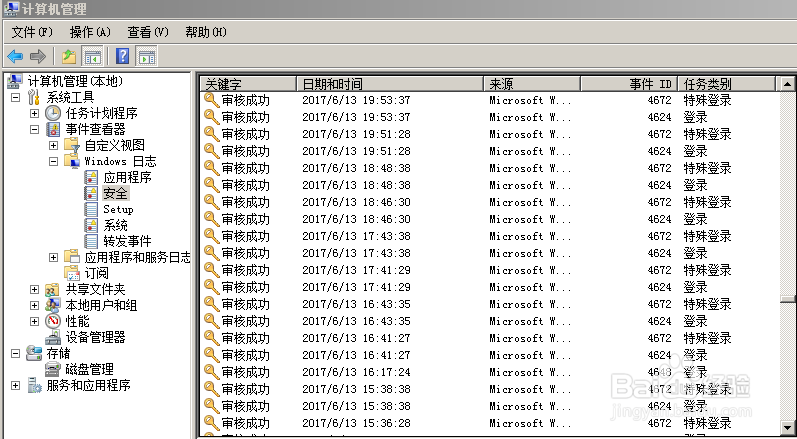Expand the 任务计划程序 node
This screenshot has height=439, width=797.
coord(34,113)
